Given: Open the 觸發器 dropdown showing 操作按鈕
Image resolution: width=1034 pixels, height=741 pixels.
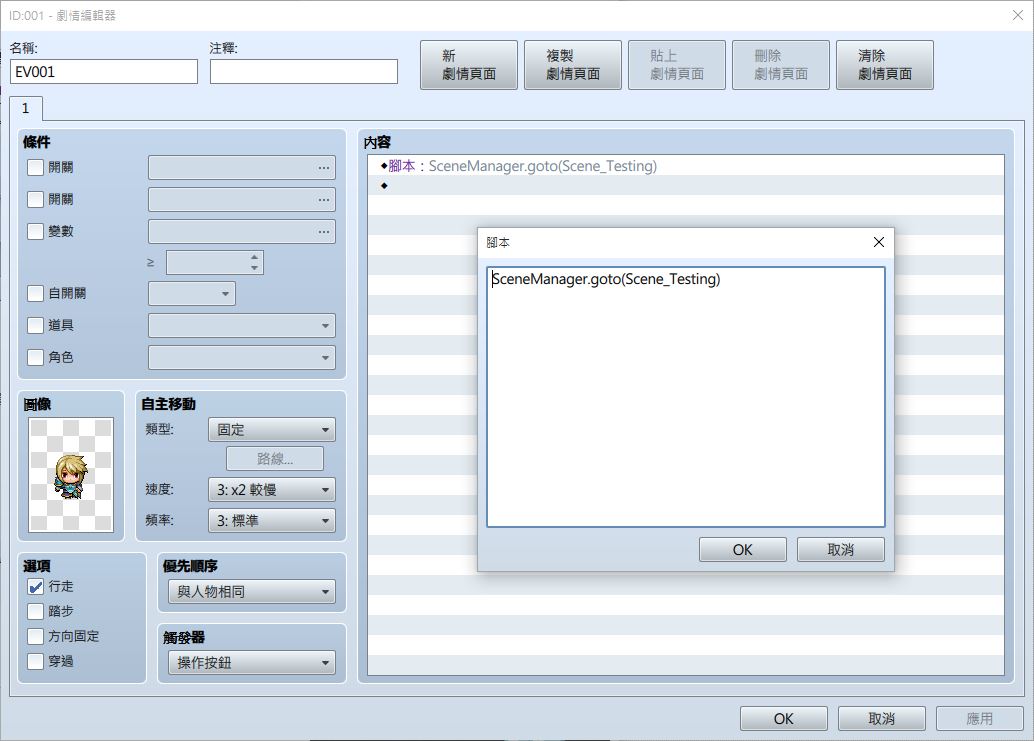Looking at the screenshot, I should point(252,663).
